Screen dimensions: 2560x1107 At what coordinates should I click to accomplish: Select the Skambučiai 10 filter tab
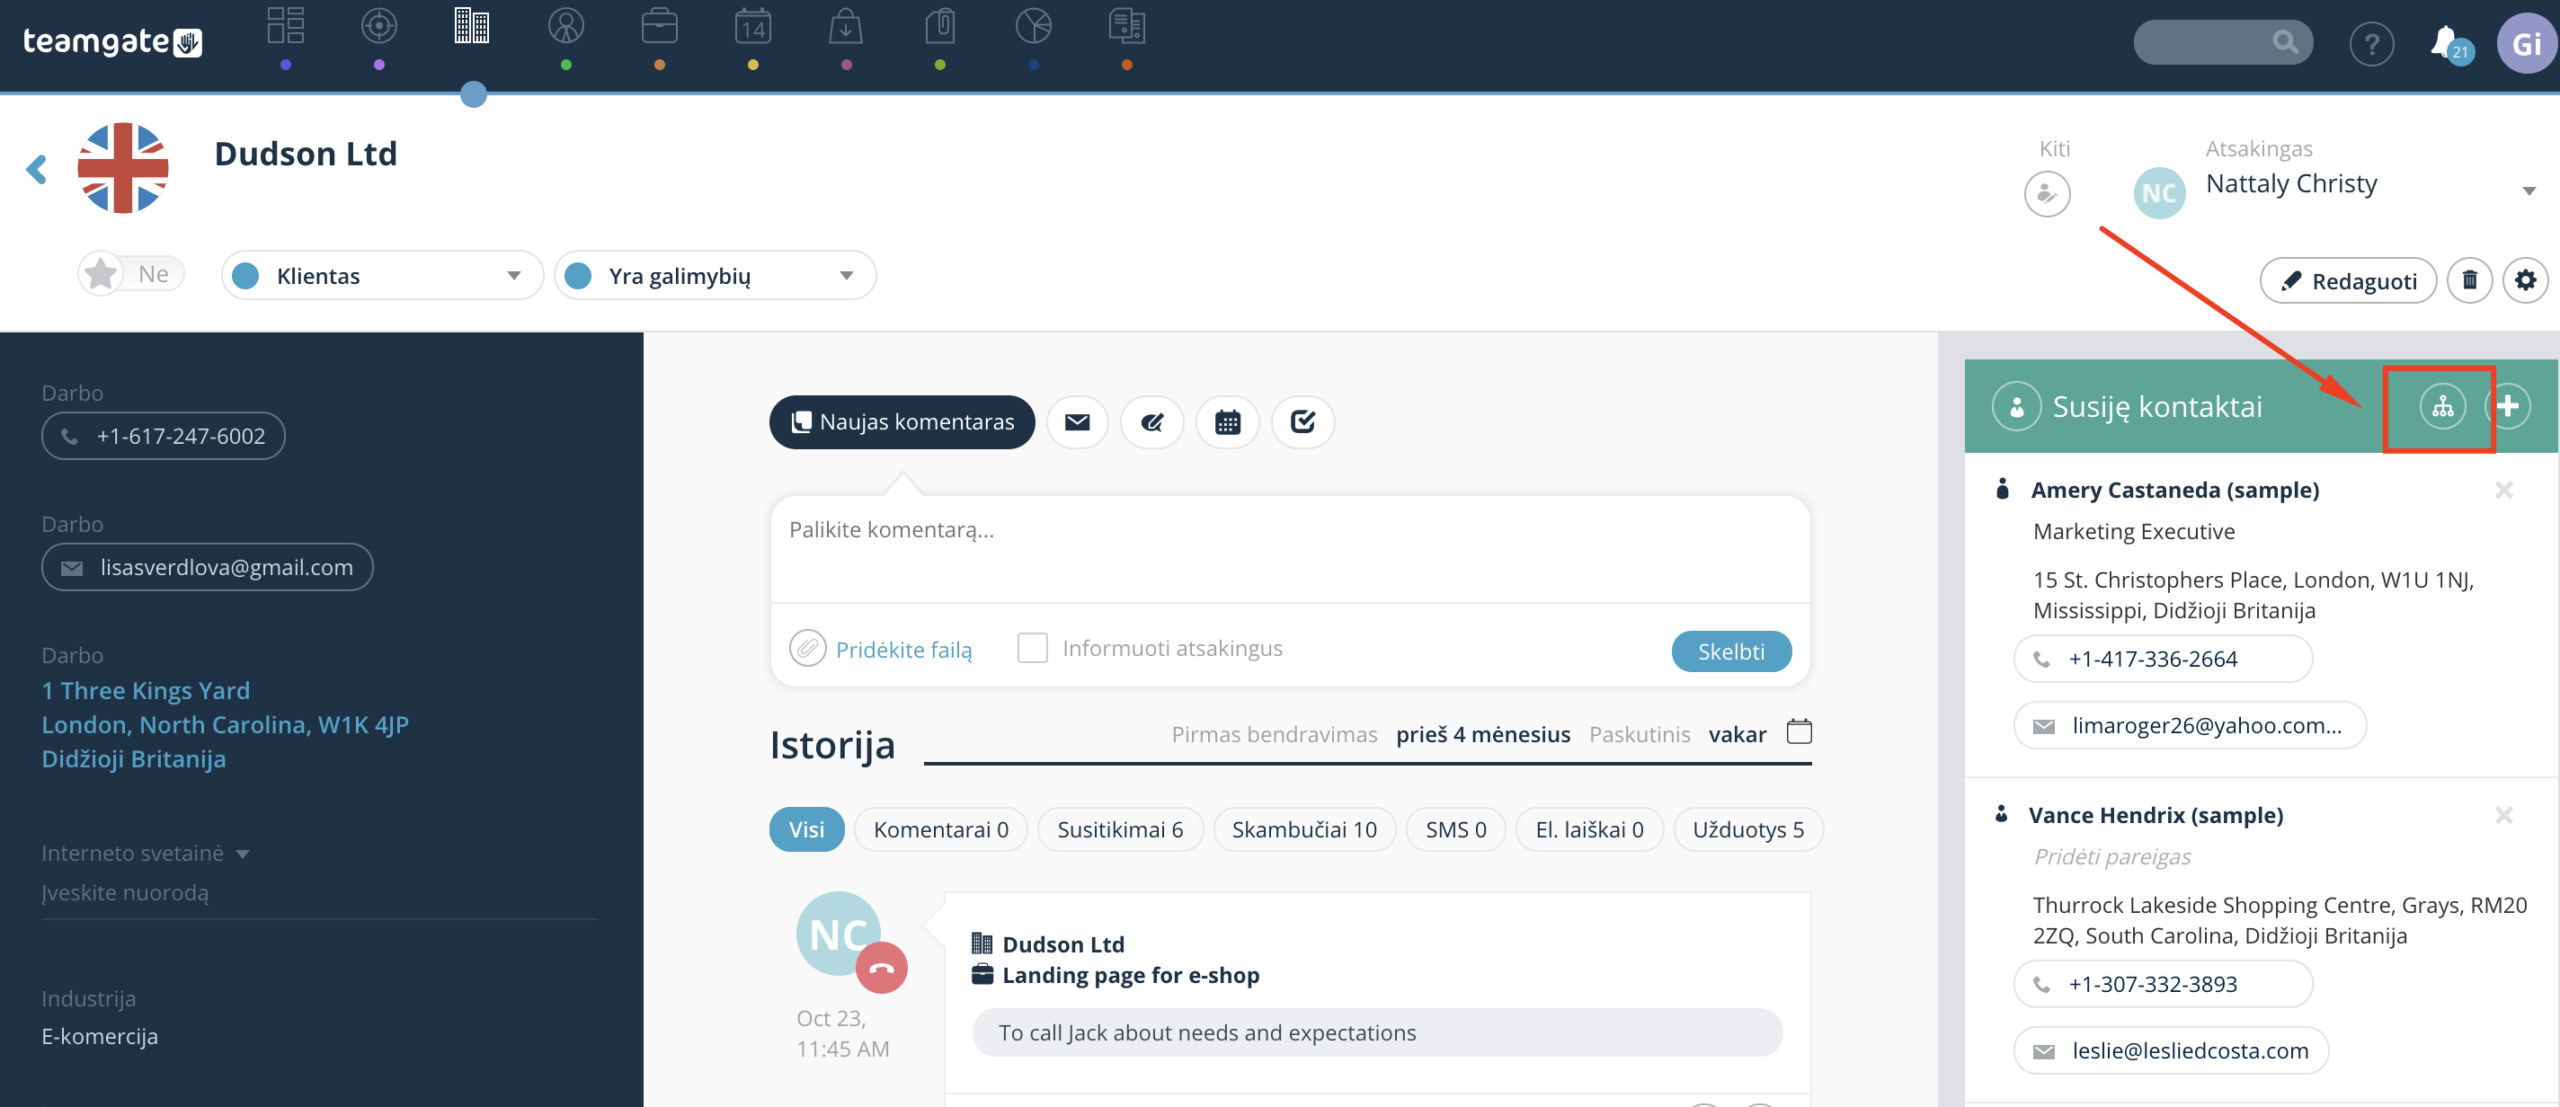point(1304,830)
